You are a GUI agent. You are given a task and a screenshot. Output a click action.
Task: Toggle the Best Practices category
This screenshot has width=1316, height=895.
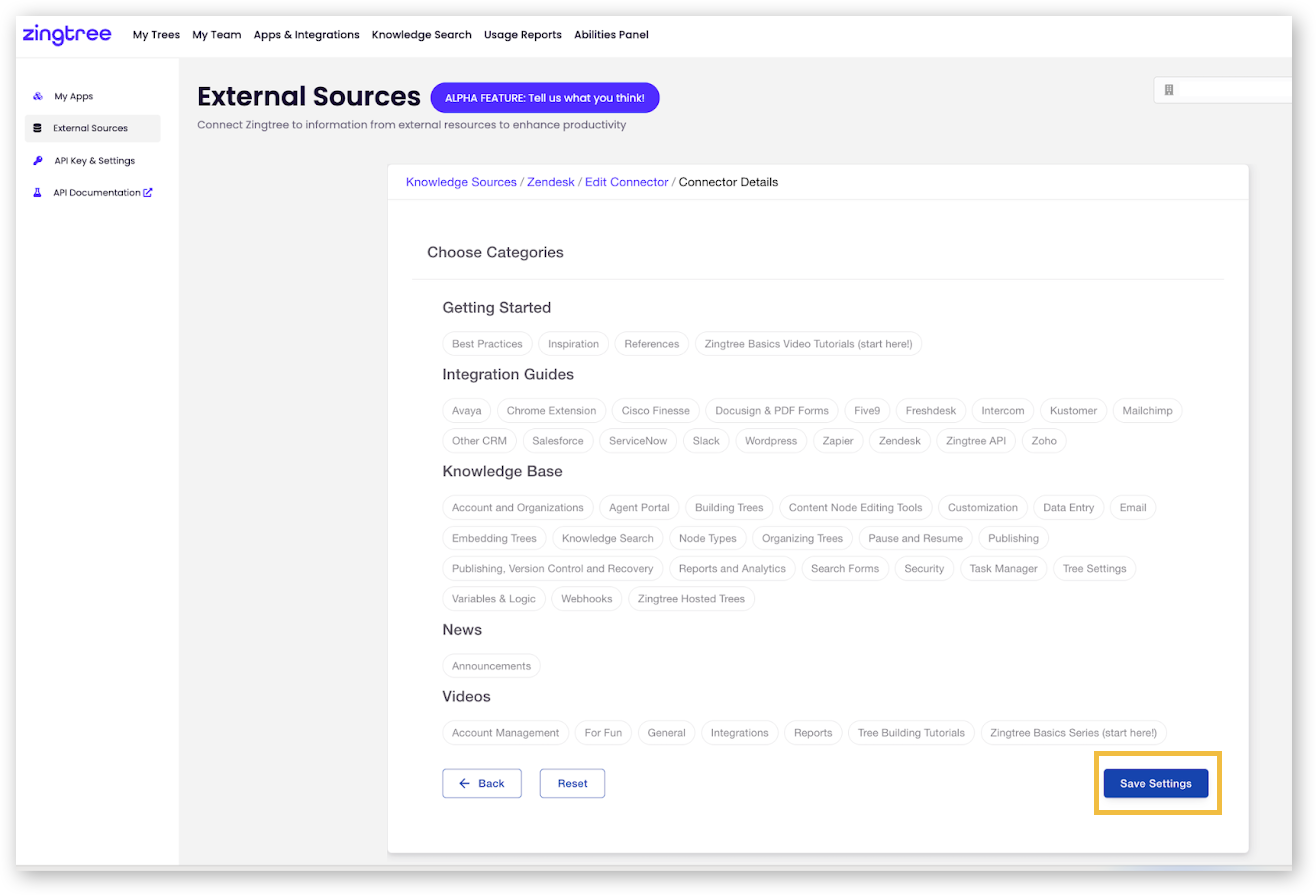[x=487, y=344]
